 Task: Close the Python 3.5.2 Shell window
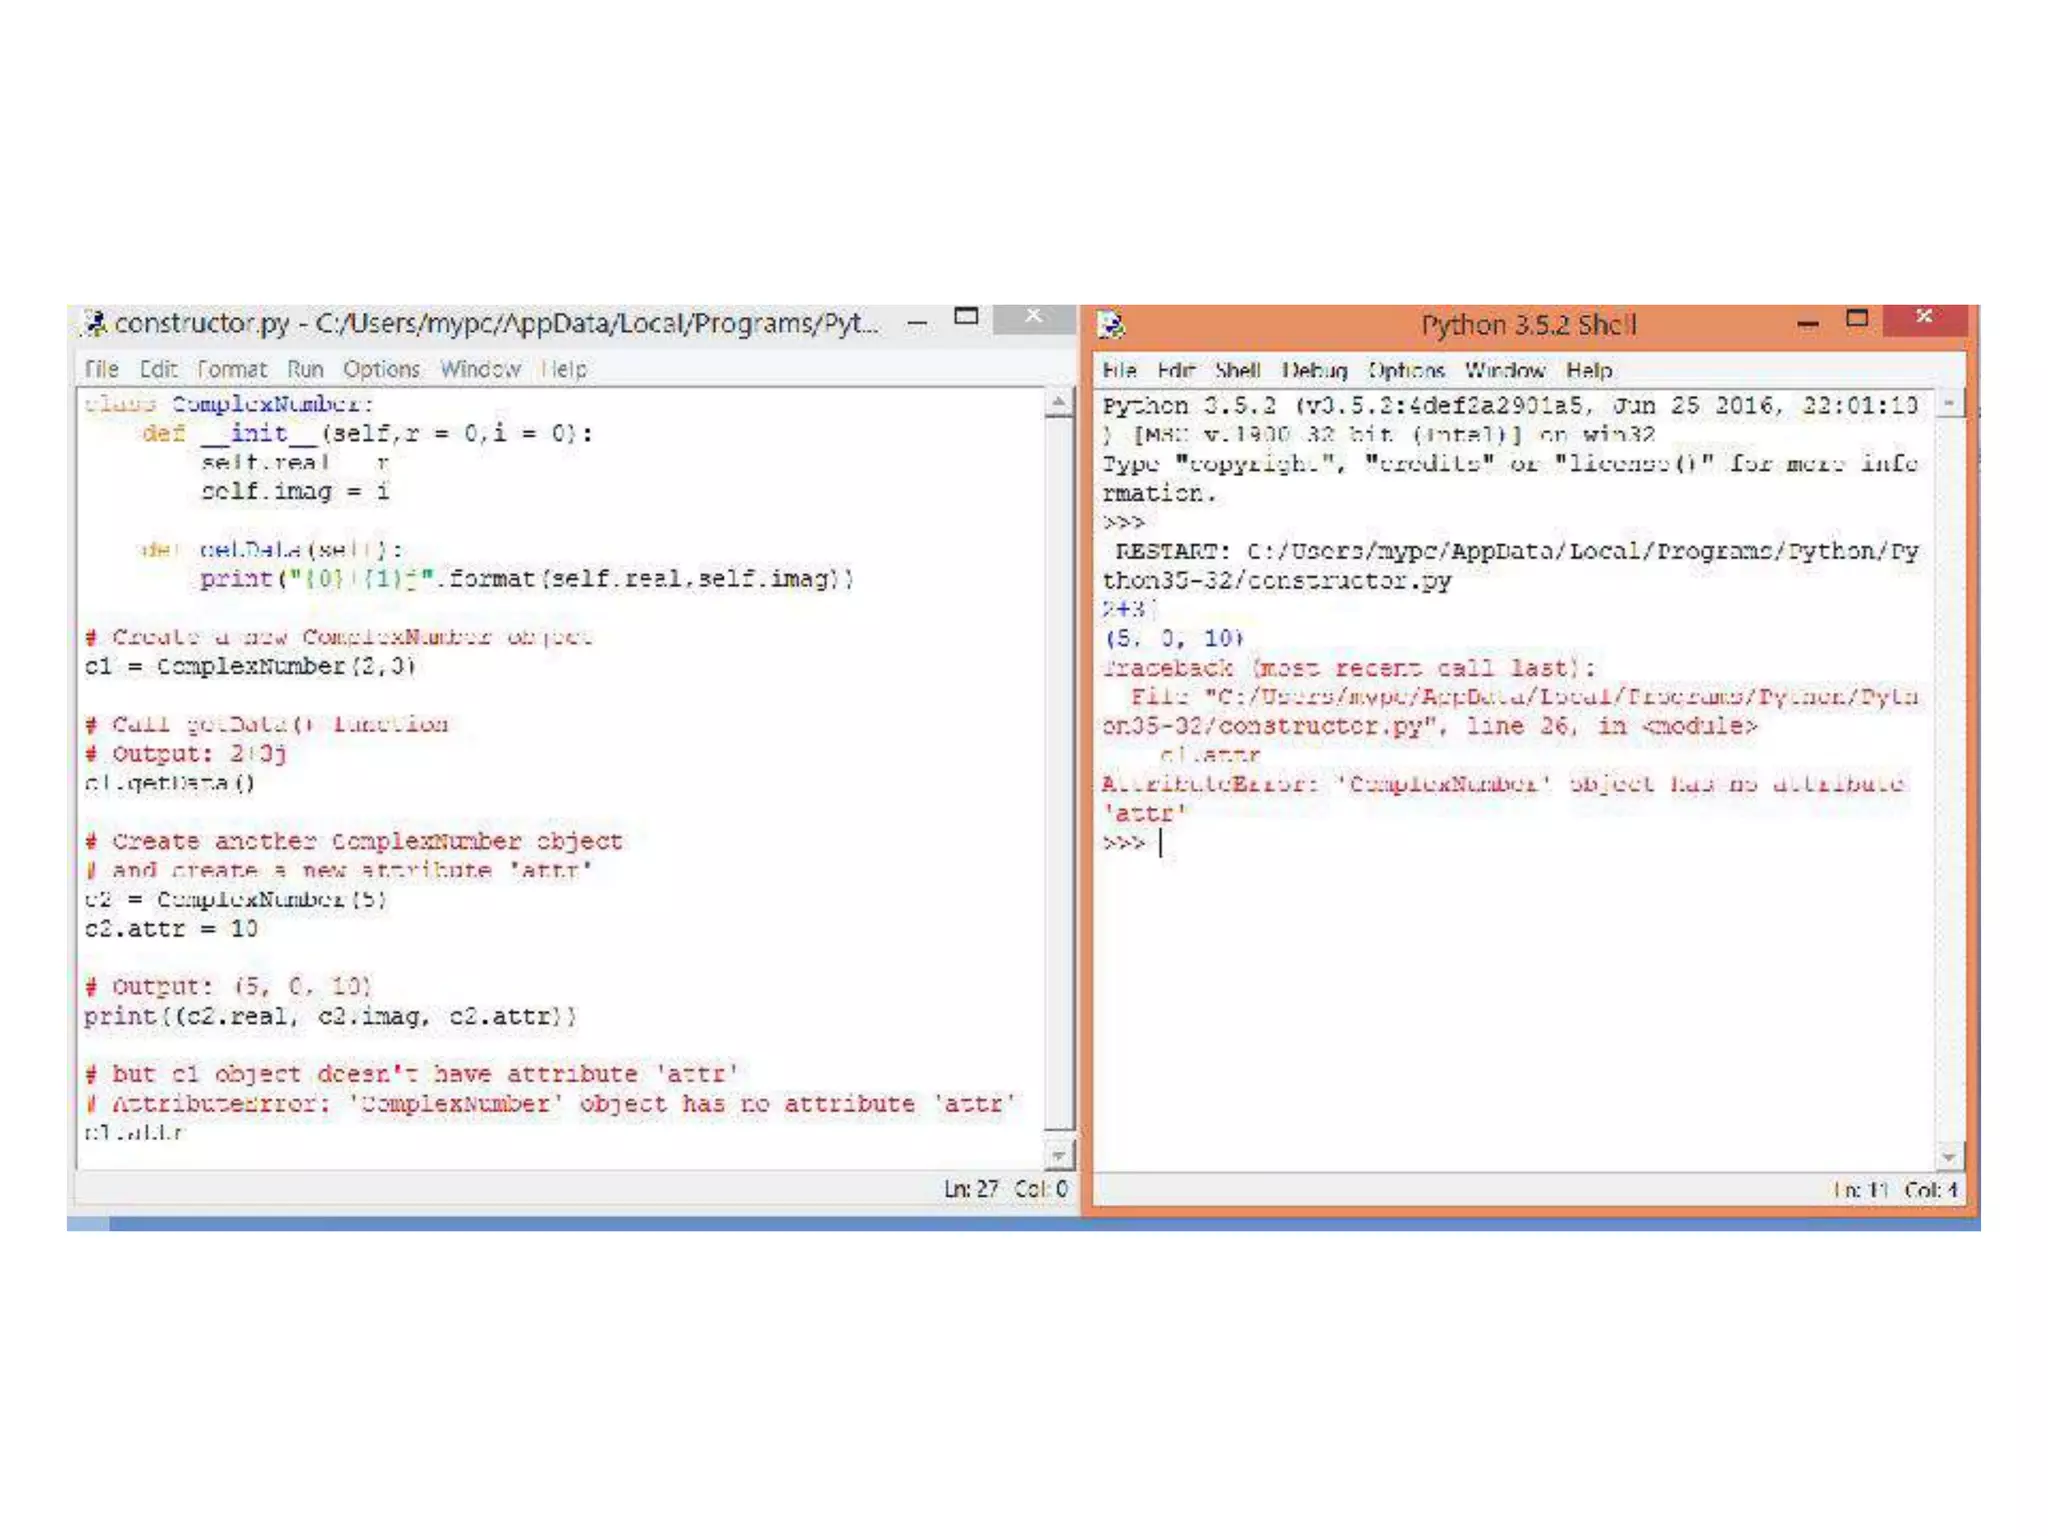tap(1924, 318)
